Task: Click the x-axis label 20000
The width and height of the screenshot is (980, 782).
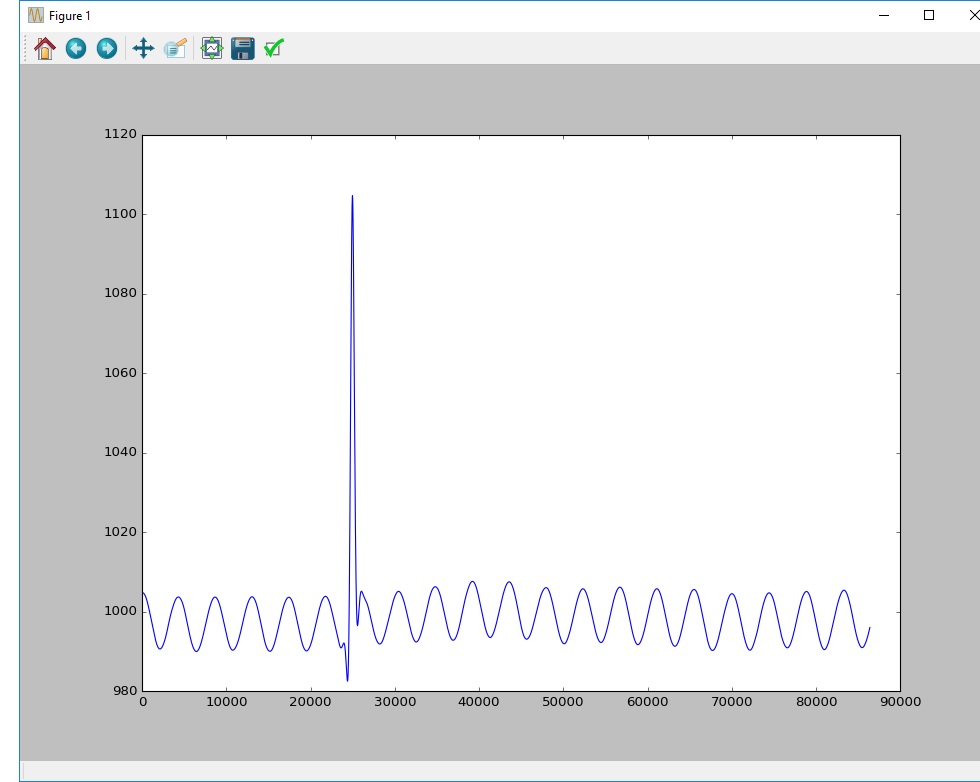Action: (x=311, y=702)
